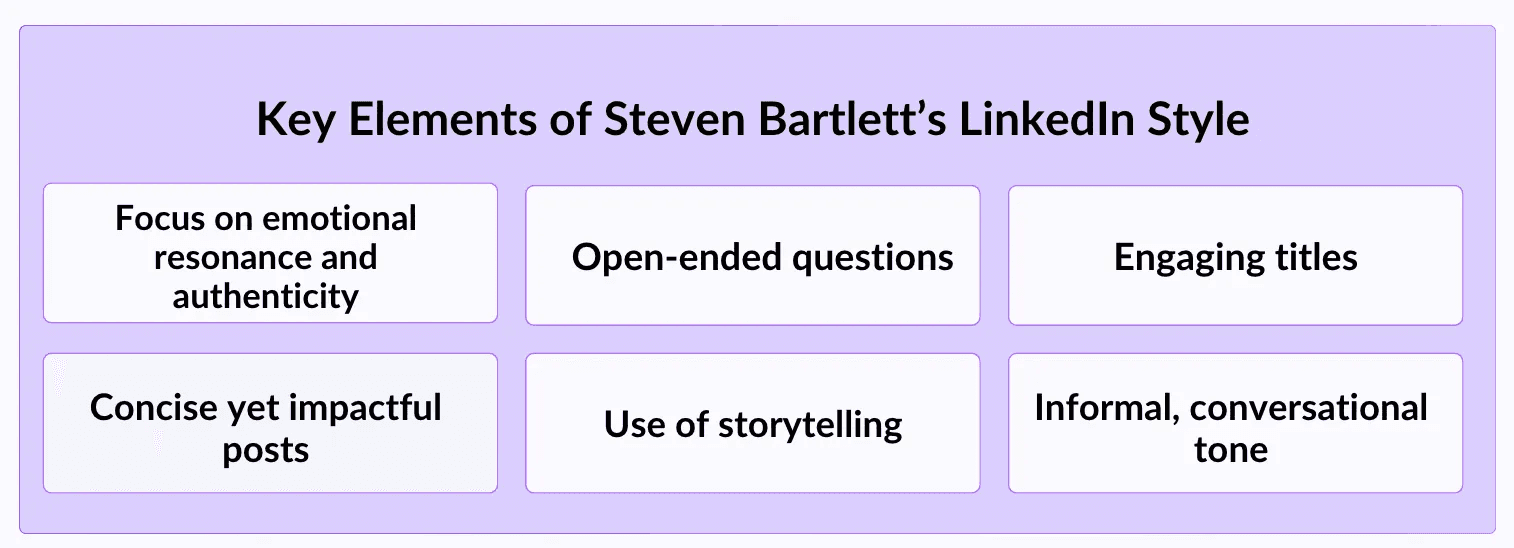This screenshot has width=1514, height=548.
Task: Choose the 'Concise yet impactful posts' card
Action: pyautogui.click(x=270, y=423)
